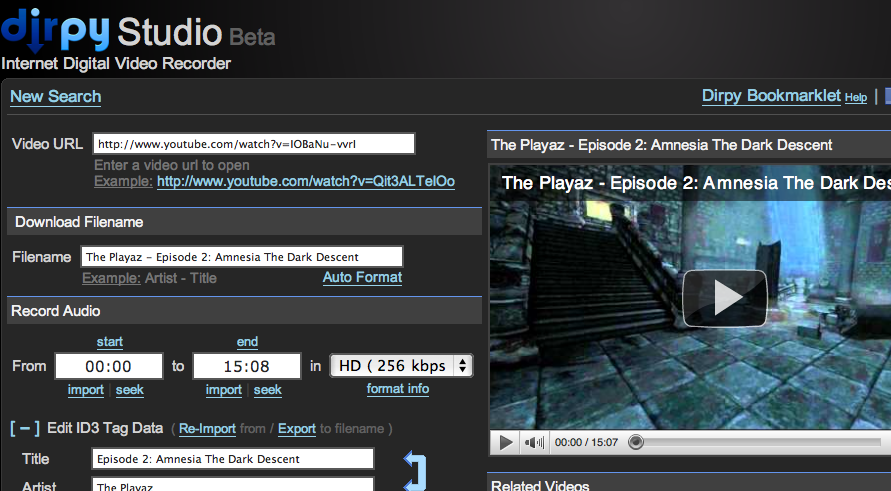The image size is (891, 491).
Task: Click Example link under Filename field
Action: tap(111, 278)
